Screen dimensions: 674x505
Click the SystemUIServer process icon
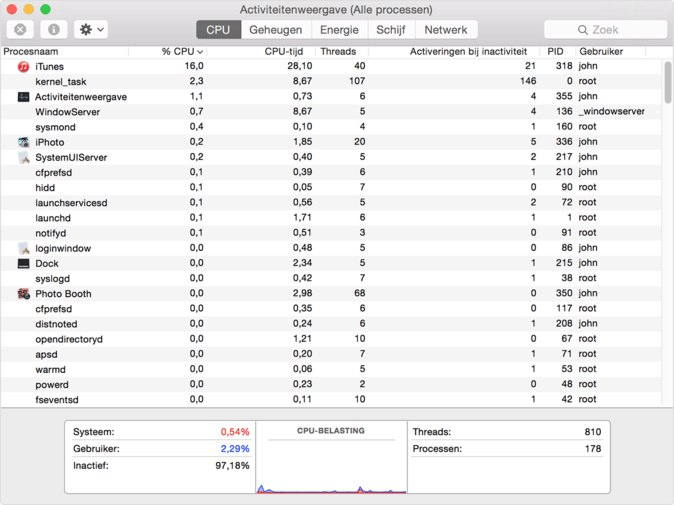[23, 157]
